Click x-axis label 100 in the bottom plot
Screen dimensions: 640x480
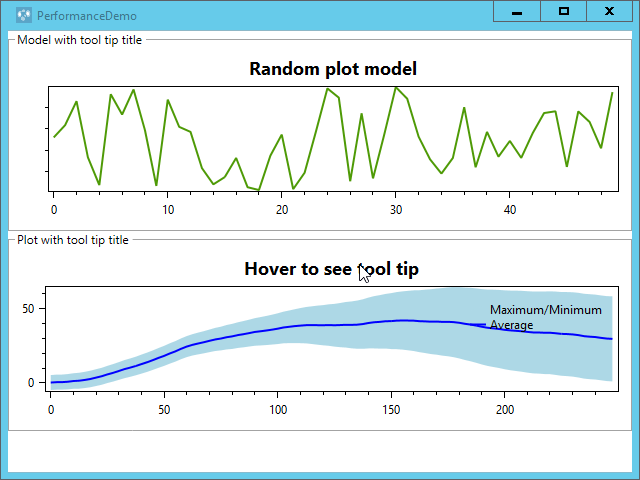coord(278,409)
